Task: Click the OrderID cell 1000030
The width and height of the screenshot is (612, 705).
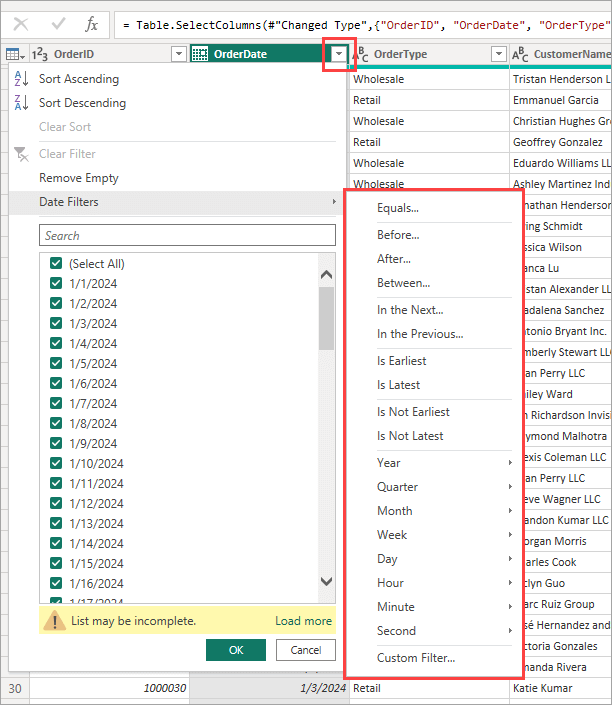Action: click(x=110, y=688)
